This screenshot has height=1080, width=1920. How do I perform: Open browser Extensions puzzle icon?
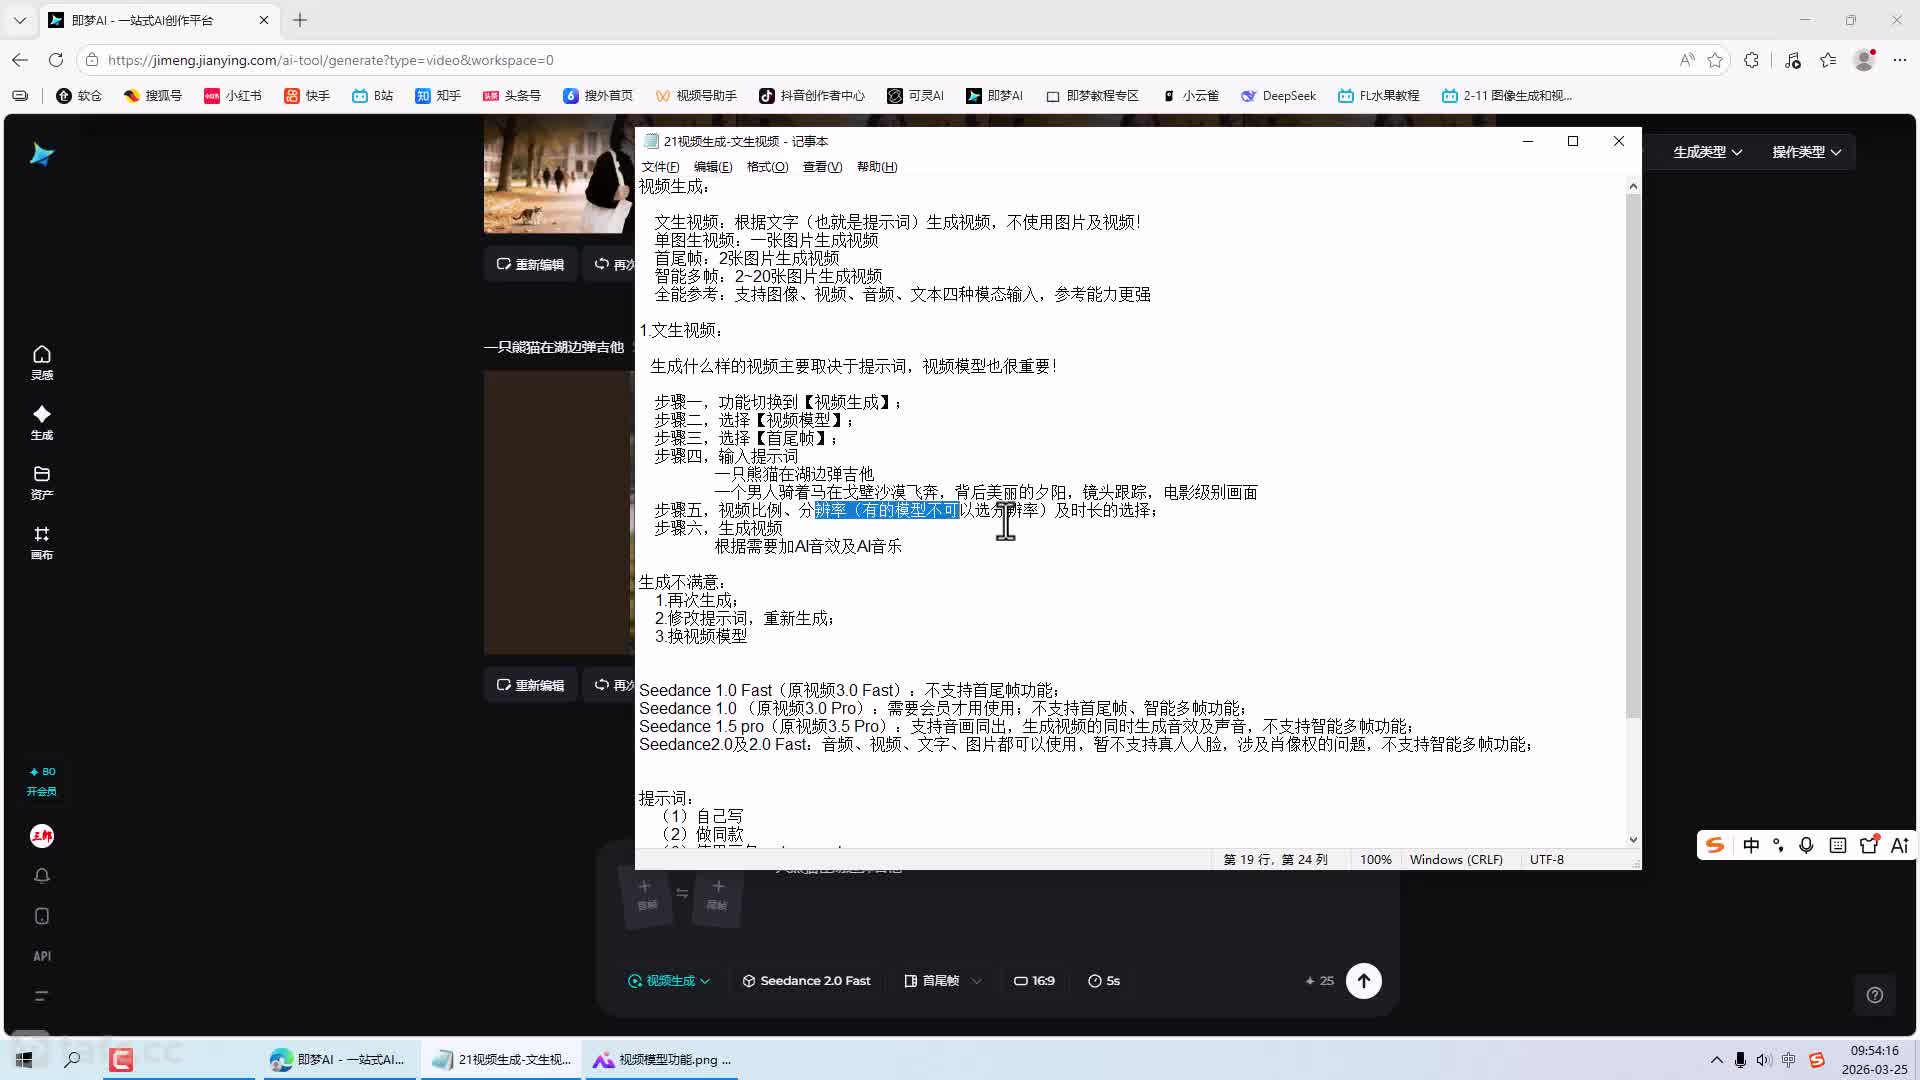pyautogui.click(x=1751, y=60)
